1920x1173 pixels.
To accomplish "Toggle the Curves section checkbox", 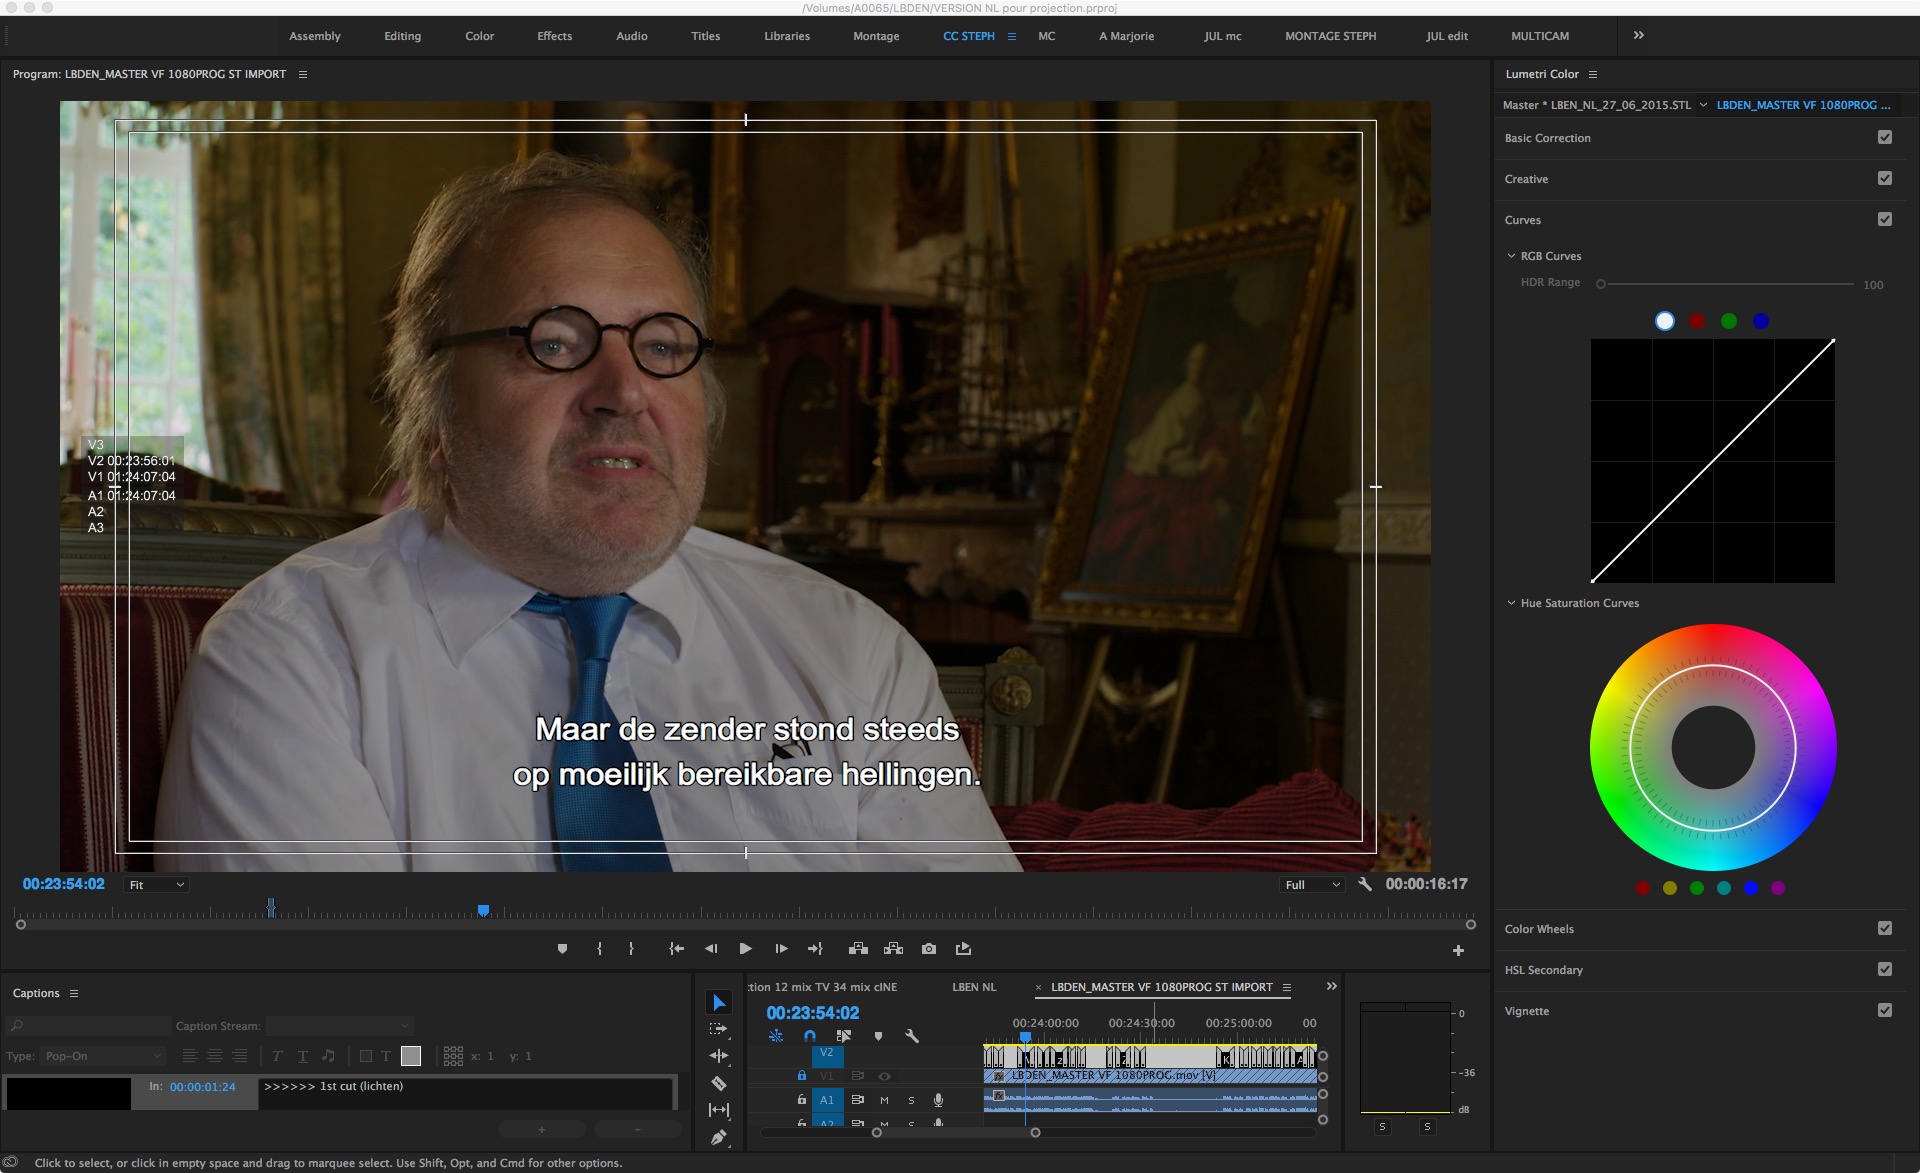I will pos(1885,220).
